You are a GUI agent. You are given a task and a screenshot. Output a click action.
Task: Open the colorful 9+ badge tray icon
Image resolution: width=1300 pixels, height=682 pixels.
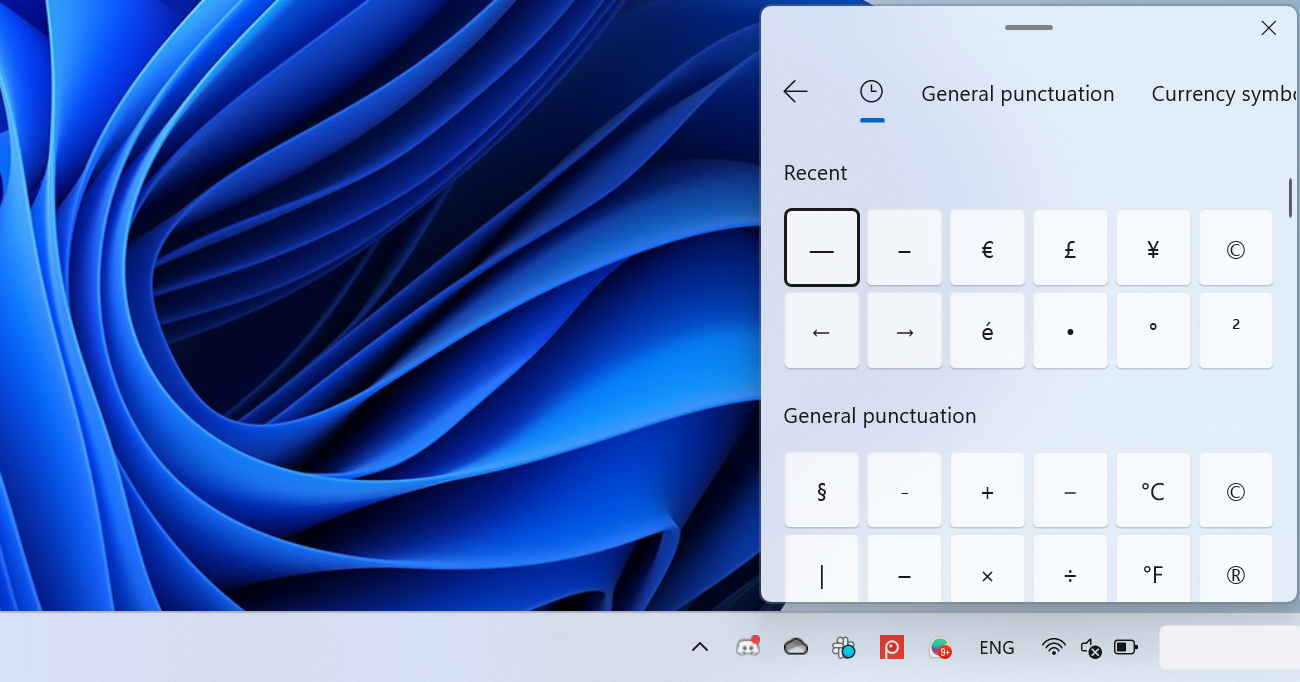940,648
